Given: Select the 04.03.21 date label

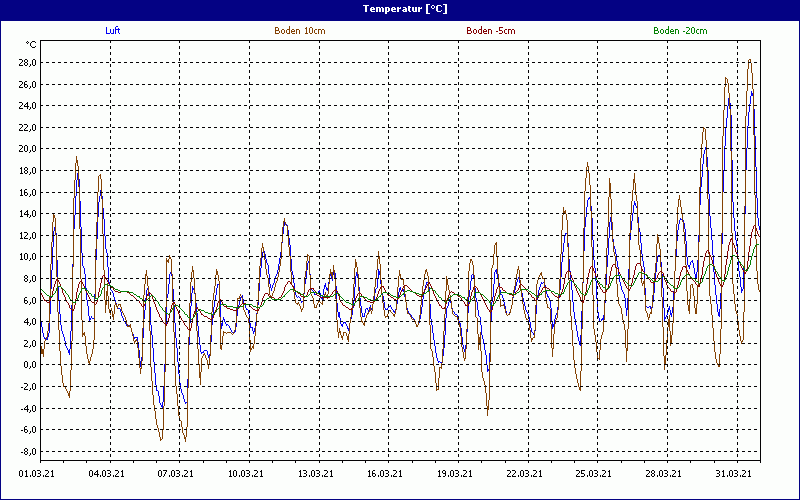Looking at the screenshot, I should coord(106,475).
